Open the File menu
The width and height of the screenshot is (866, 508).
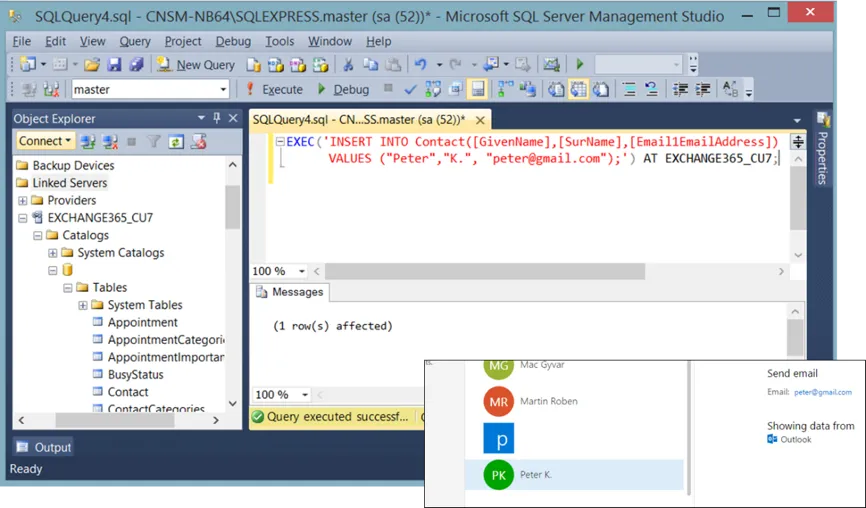pos(22,41)
